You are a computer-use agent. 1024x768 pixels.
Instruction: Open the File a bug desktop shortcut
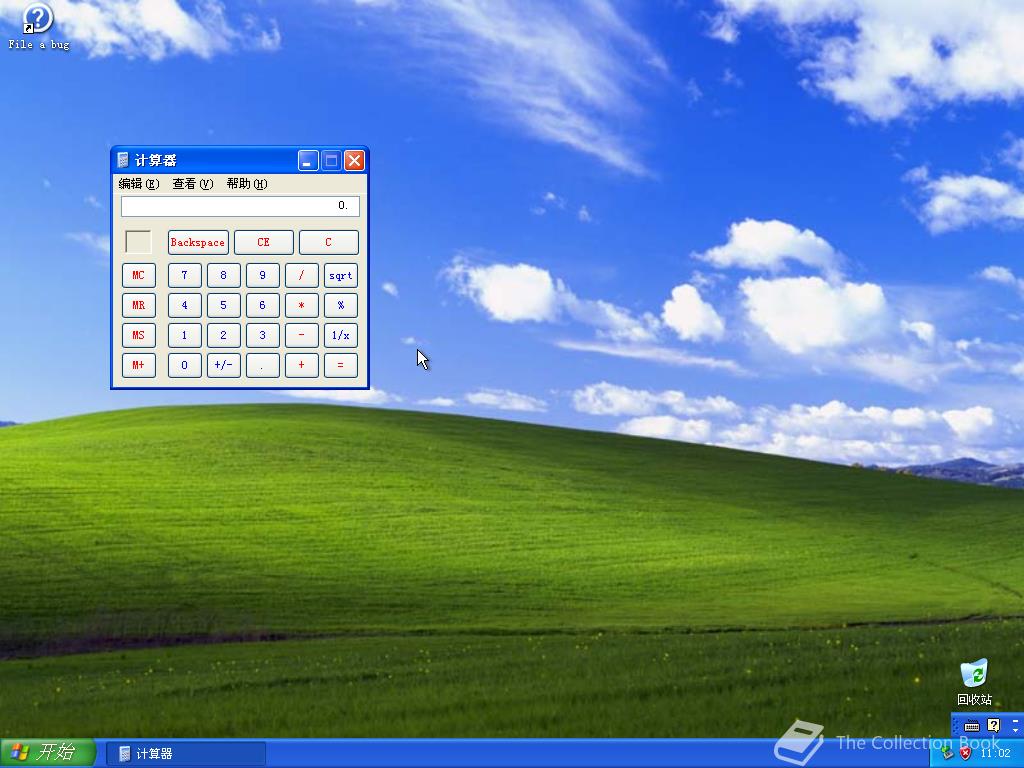[38, 26]
